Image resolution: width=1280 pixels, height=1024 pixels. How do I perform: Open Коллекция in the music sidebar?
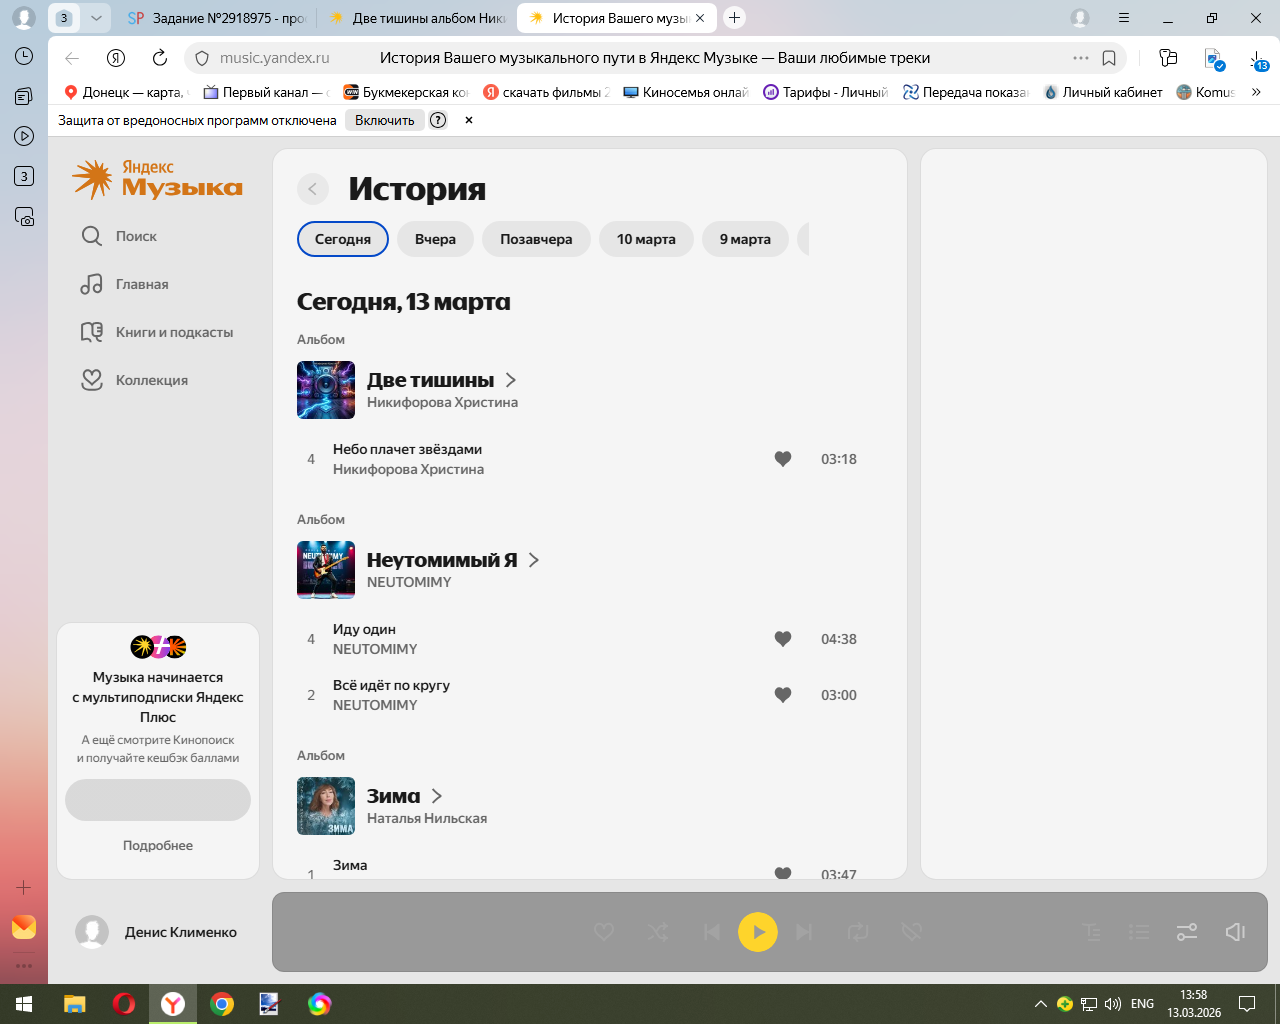point(134,380)
